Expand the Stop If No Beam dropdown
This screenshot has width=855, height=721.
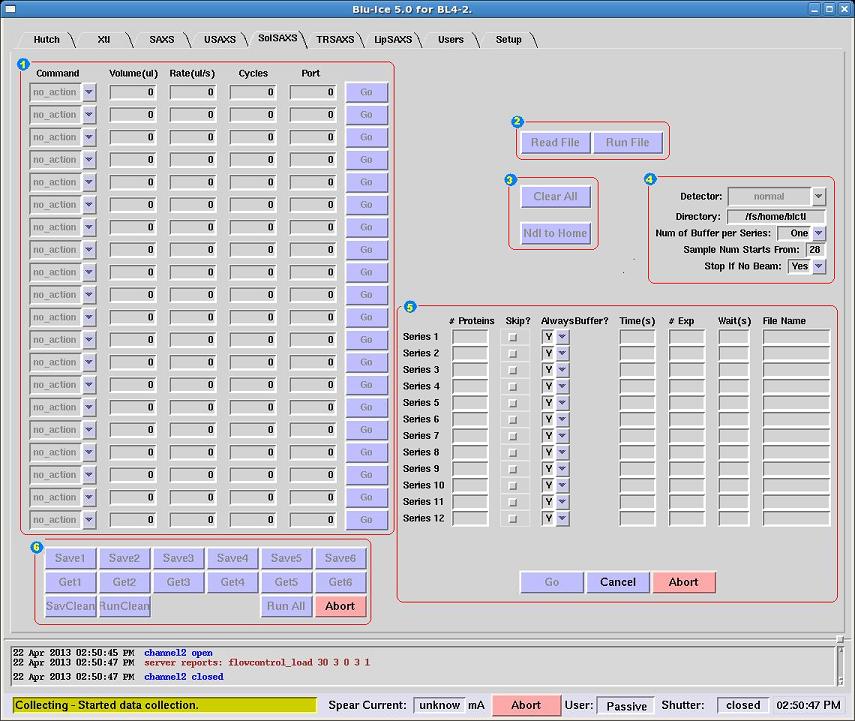[818, 267]
